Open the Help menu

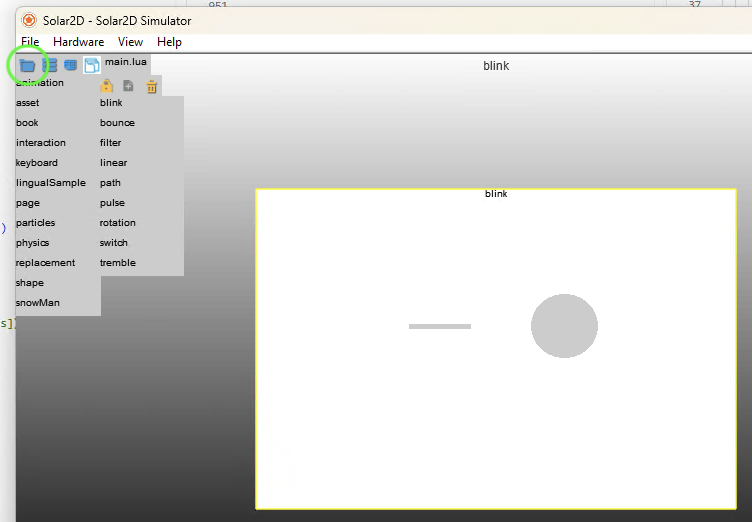[x=169, y=42]
